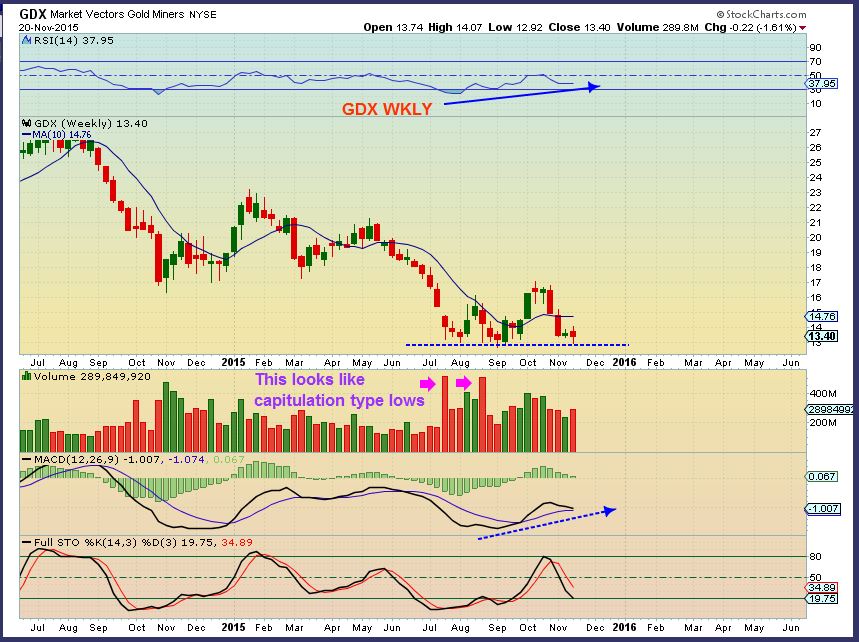Screen dimensions: 859x642
Task: Click the 20 price axis label
Action: coord(815,237)
